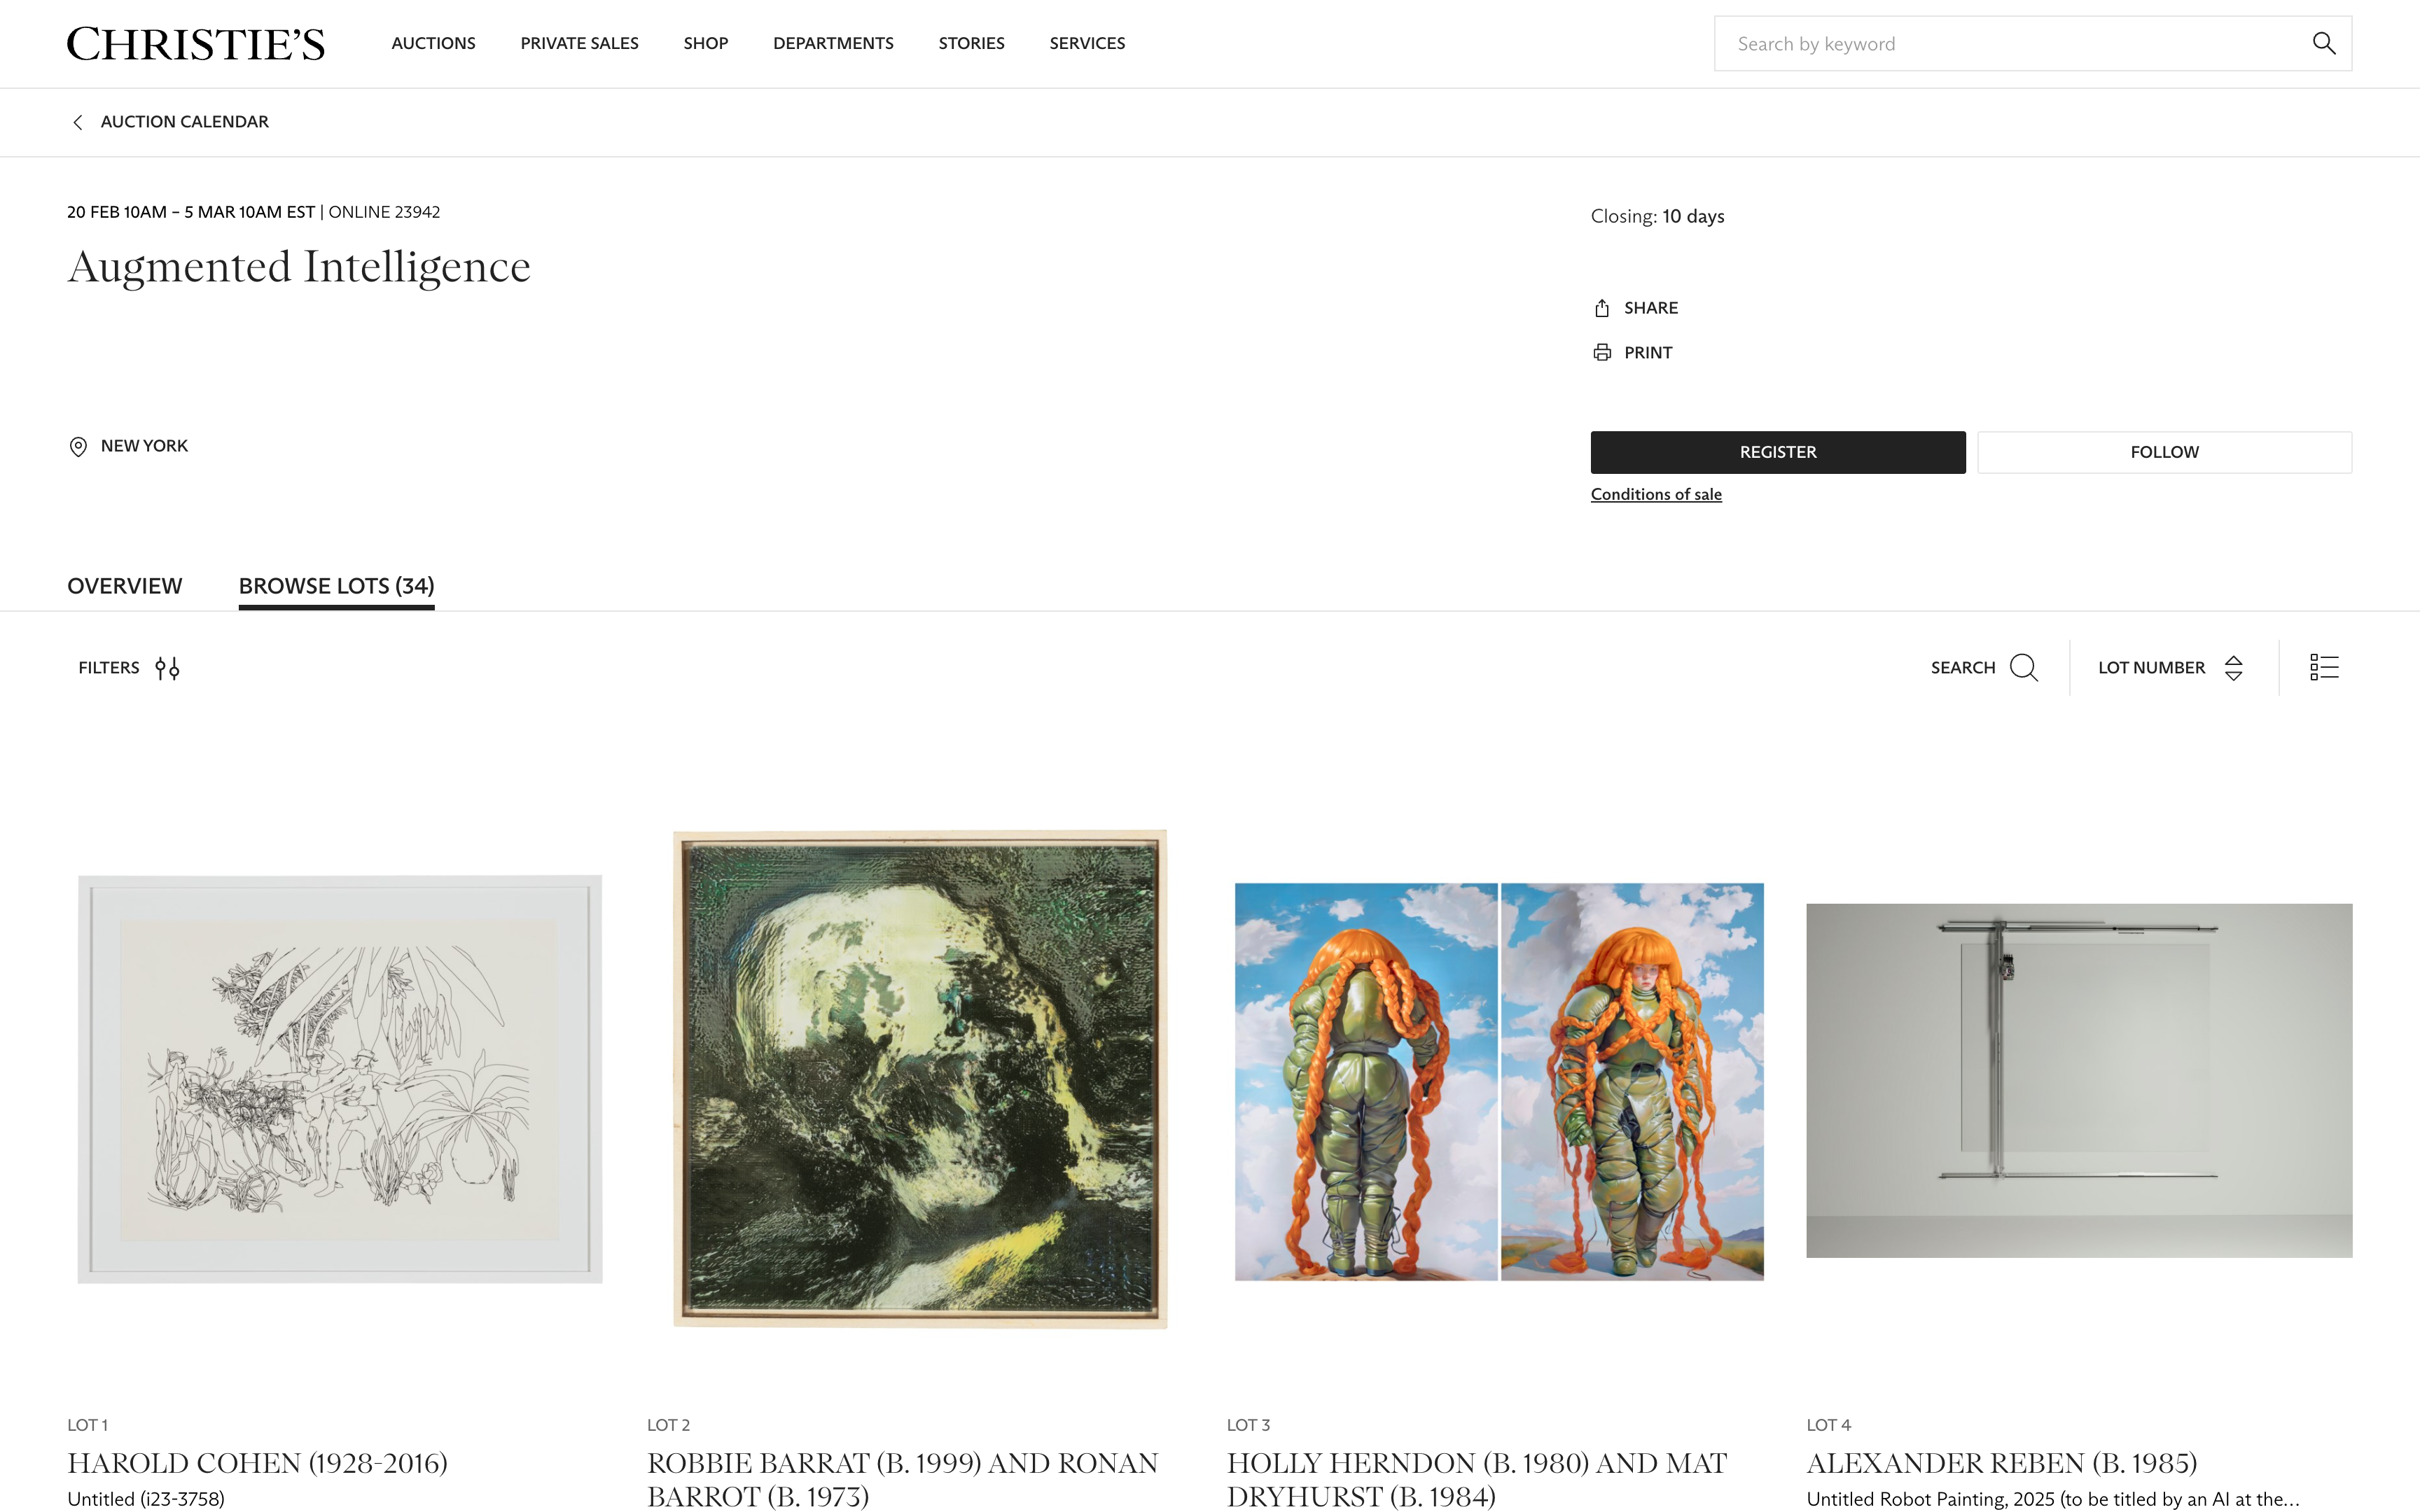Image resolution: width=2420 pixels, height=1512 pixels.
Task: Expand the Lot Number sort dropdown
Action: pyautogui.click(x=2170, y=668)
